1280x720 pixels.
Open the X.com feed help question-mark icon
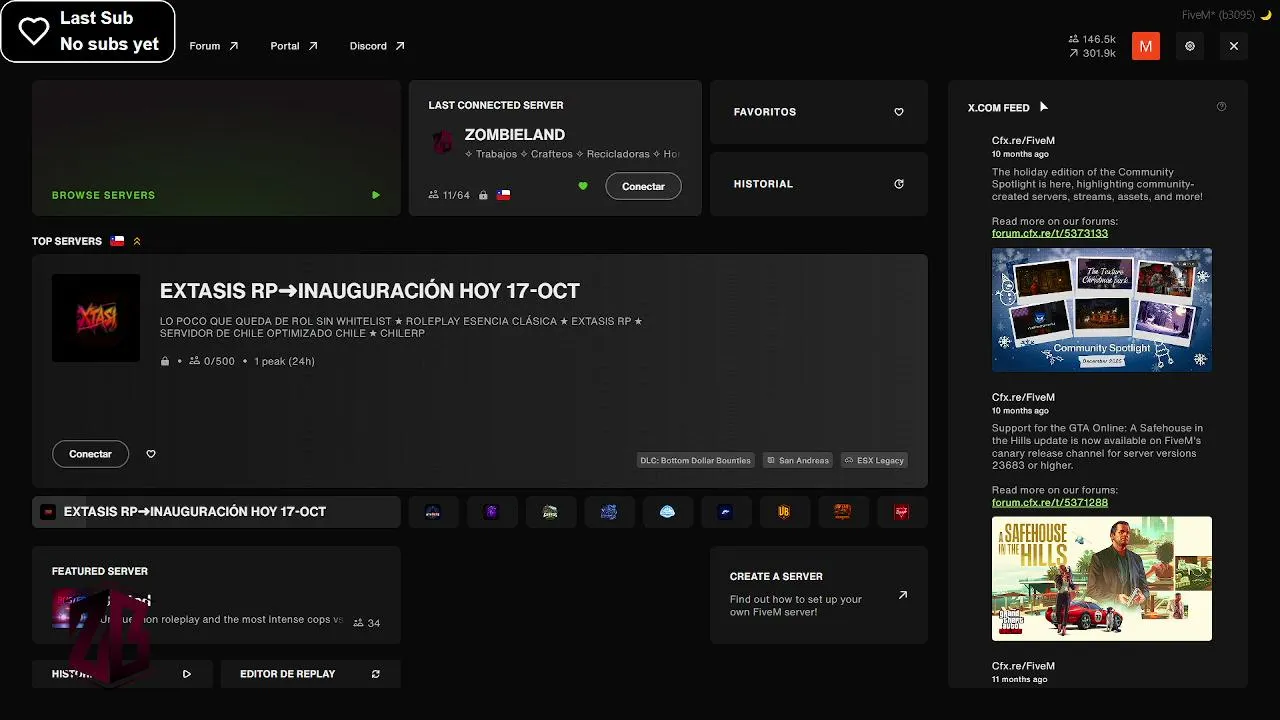tap(1221, 107)
